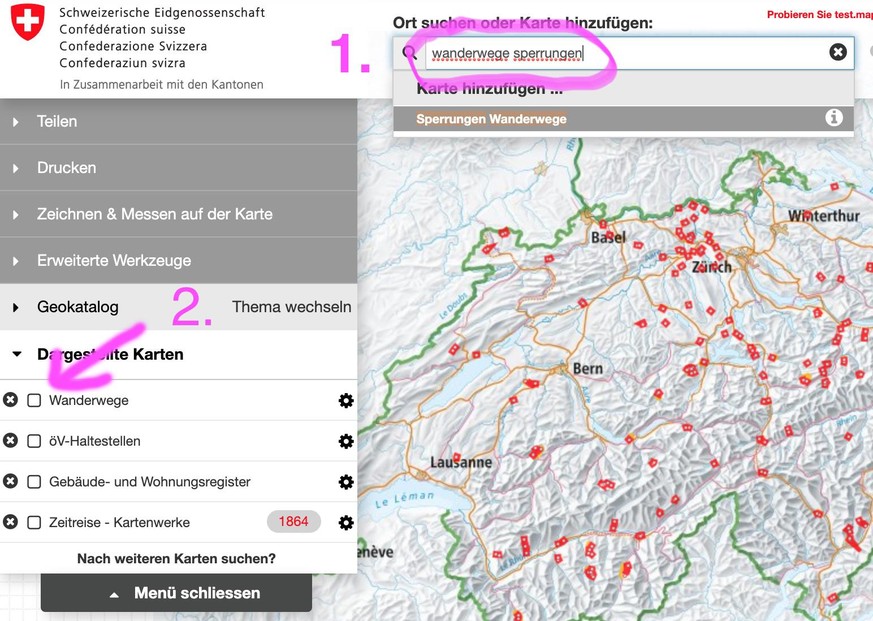Enable the öV-Haltestellen layer checkbox
This screenshot has height=621, width=873.
[34, 441]
